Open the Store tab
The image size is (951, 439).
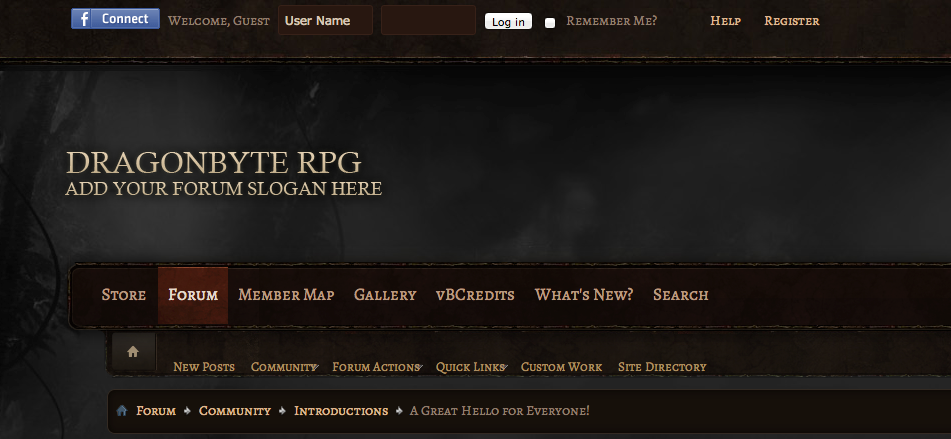(124, 295)
